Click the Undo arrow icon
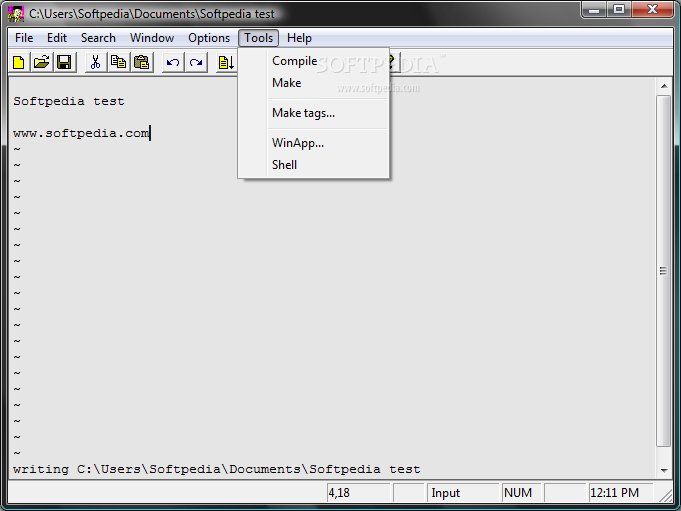 pyautogui.click(x=173, y=63)
